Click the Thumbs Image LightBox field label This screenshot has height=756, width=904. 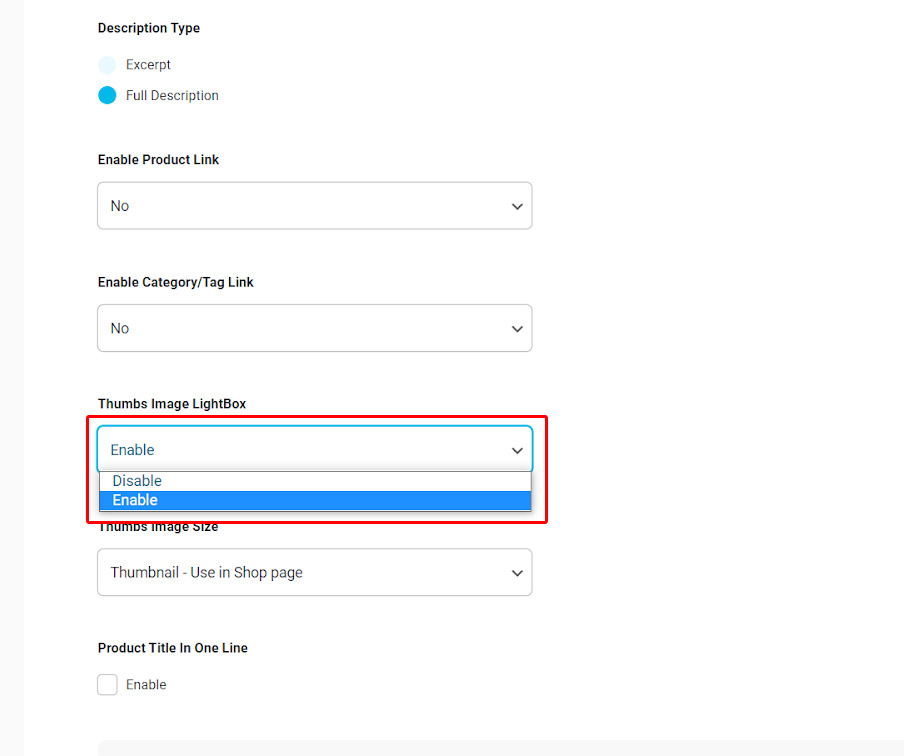click(172, 404)
